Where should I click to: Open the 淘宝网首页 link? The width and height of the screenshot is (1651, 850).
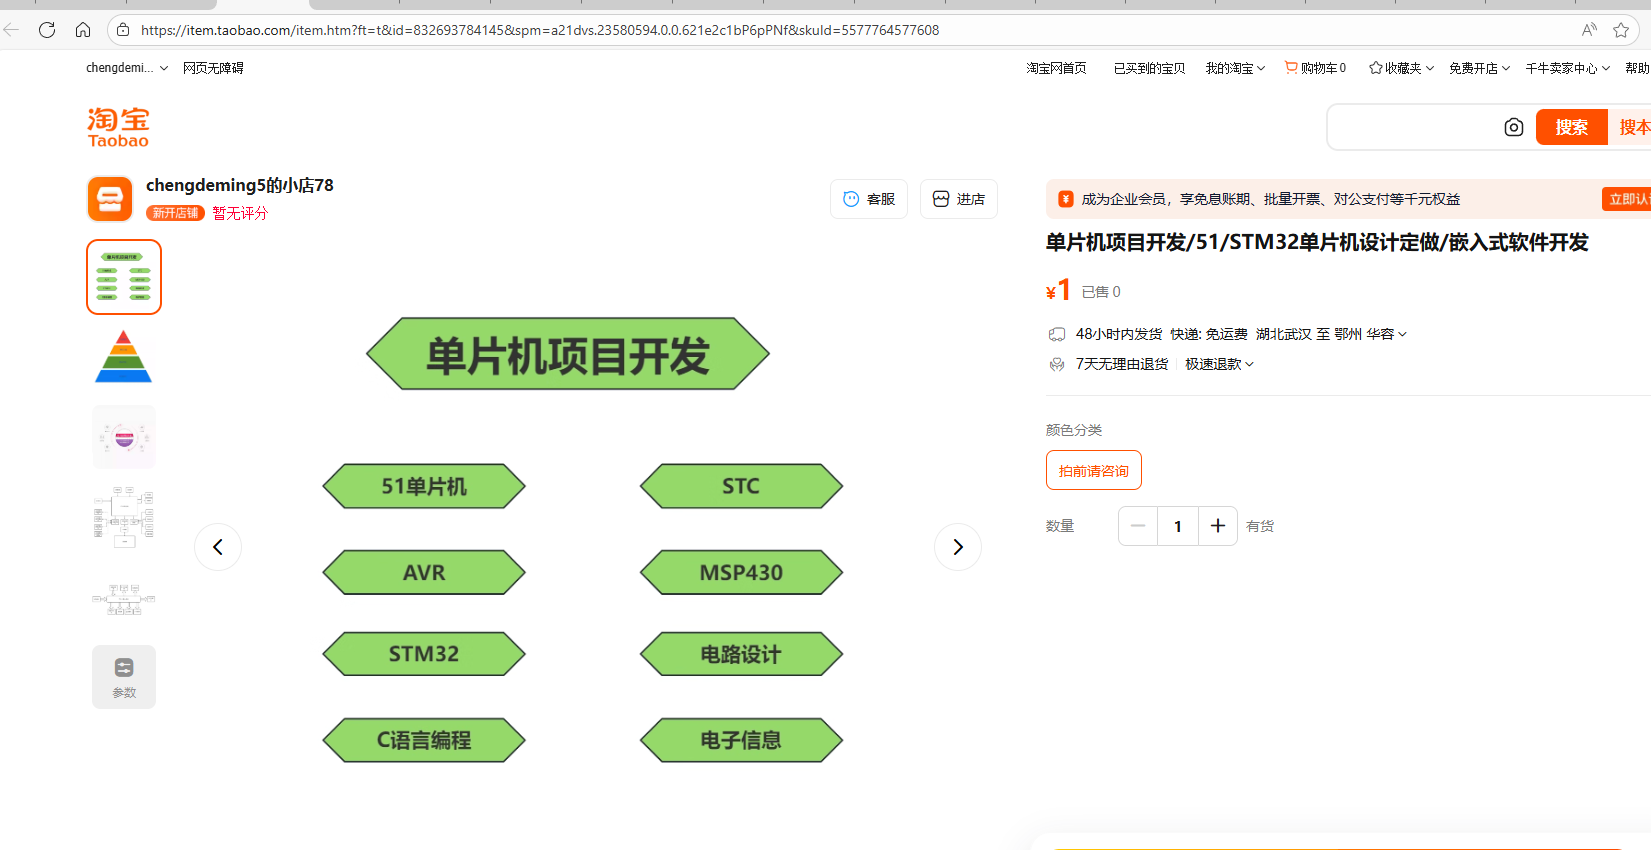click(1056, 68)
